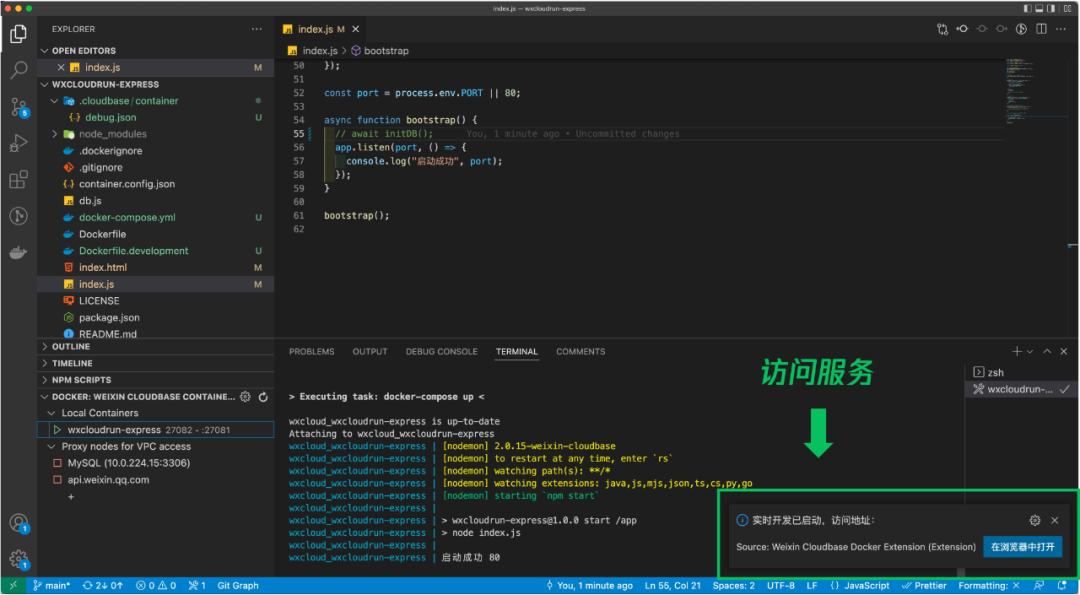Refresh the Docker Weixin Cloudbase panel
This screenshot has width=1080, height=595.
coord(262,397)
